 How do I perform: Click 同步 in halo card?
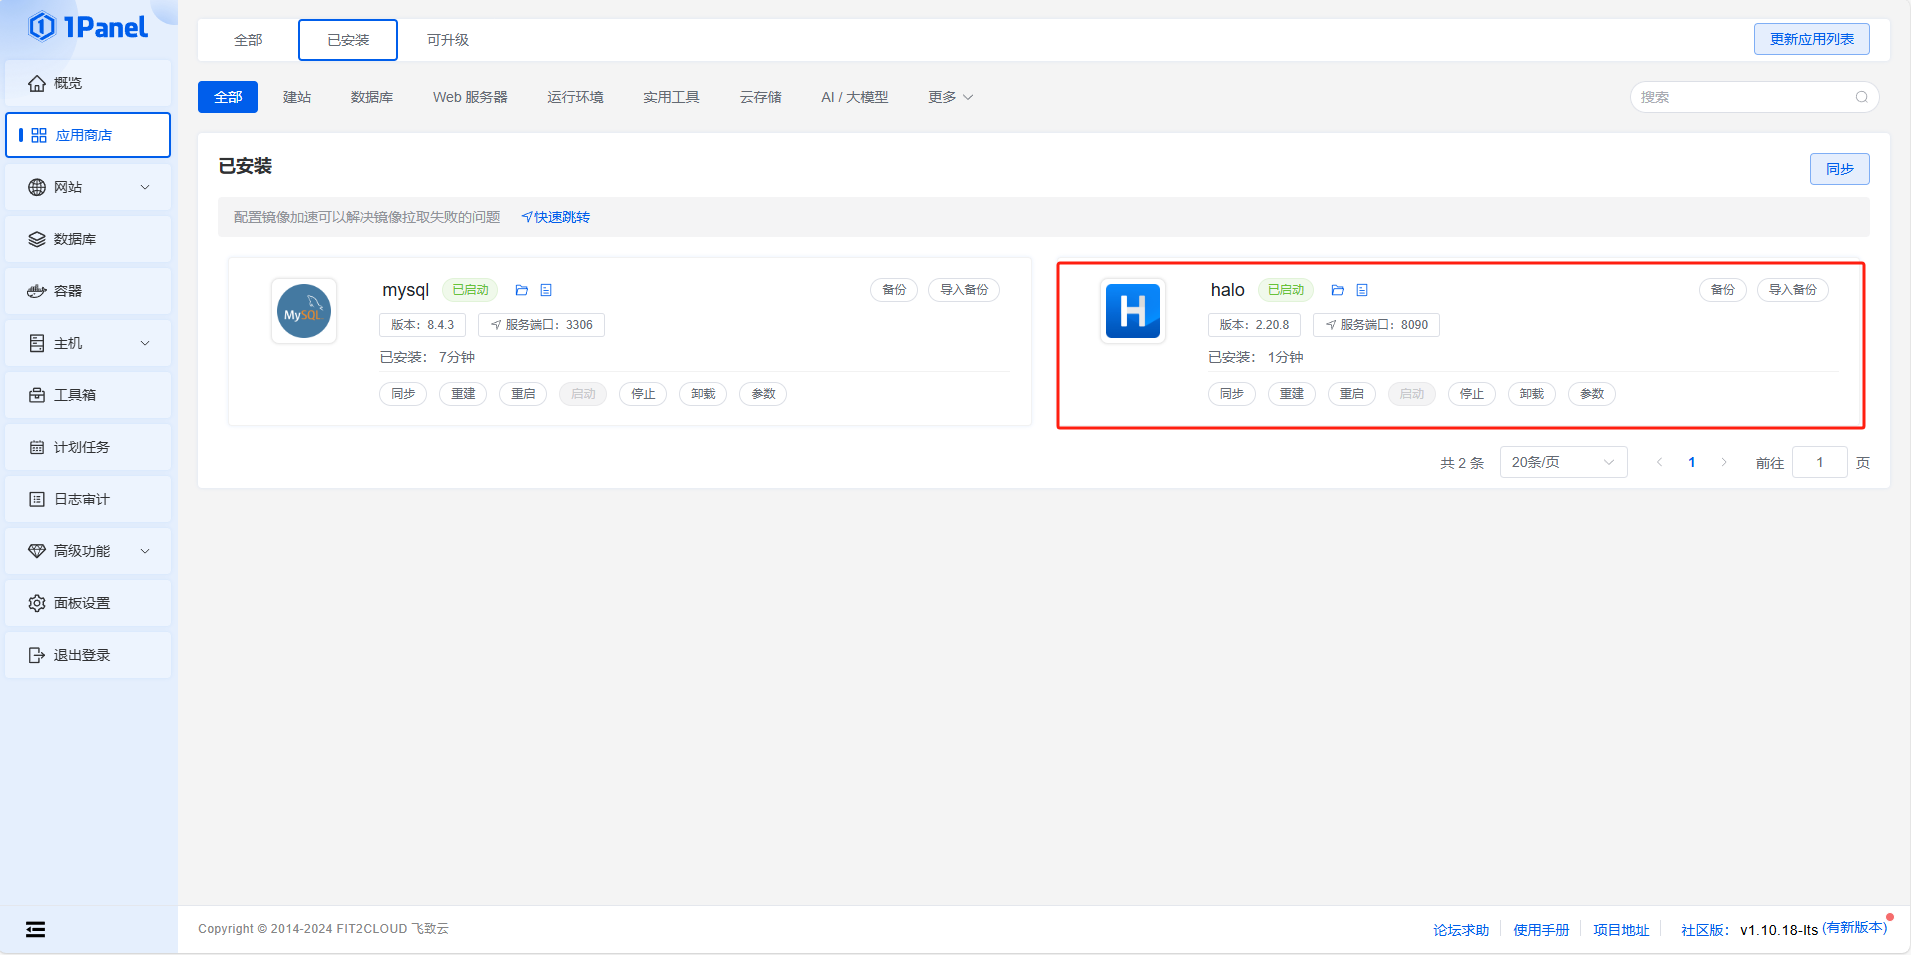1232,394
